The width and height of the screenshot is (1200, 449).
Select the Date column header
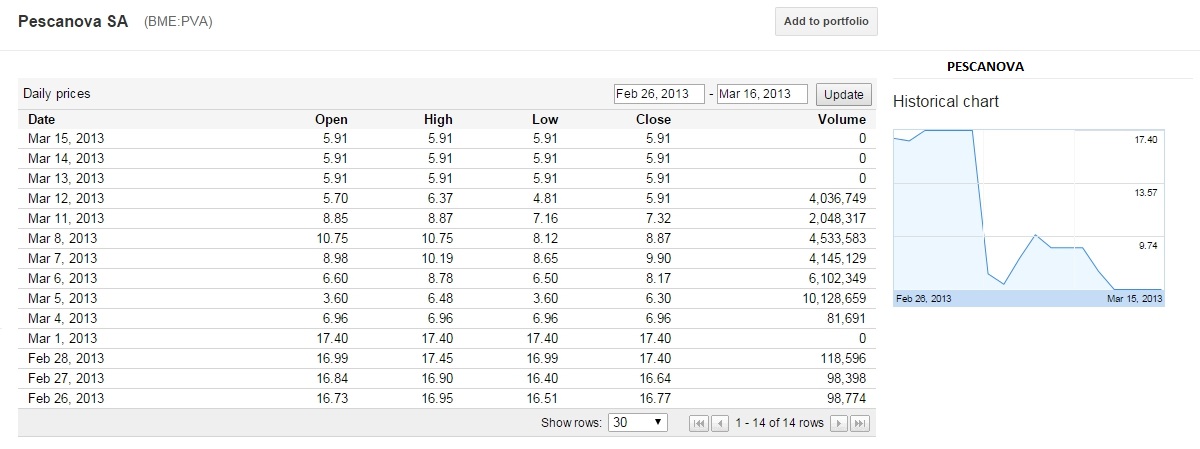[42, 119]
